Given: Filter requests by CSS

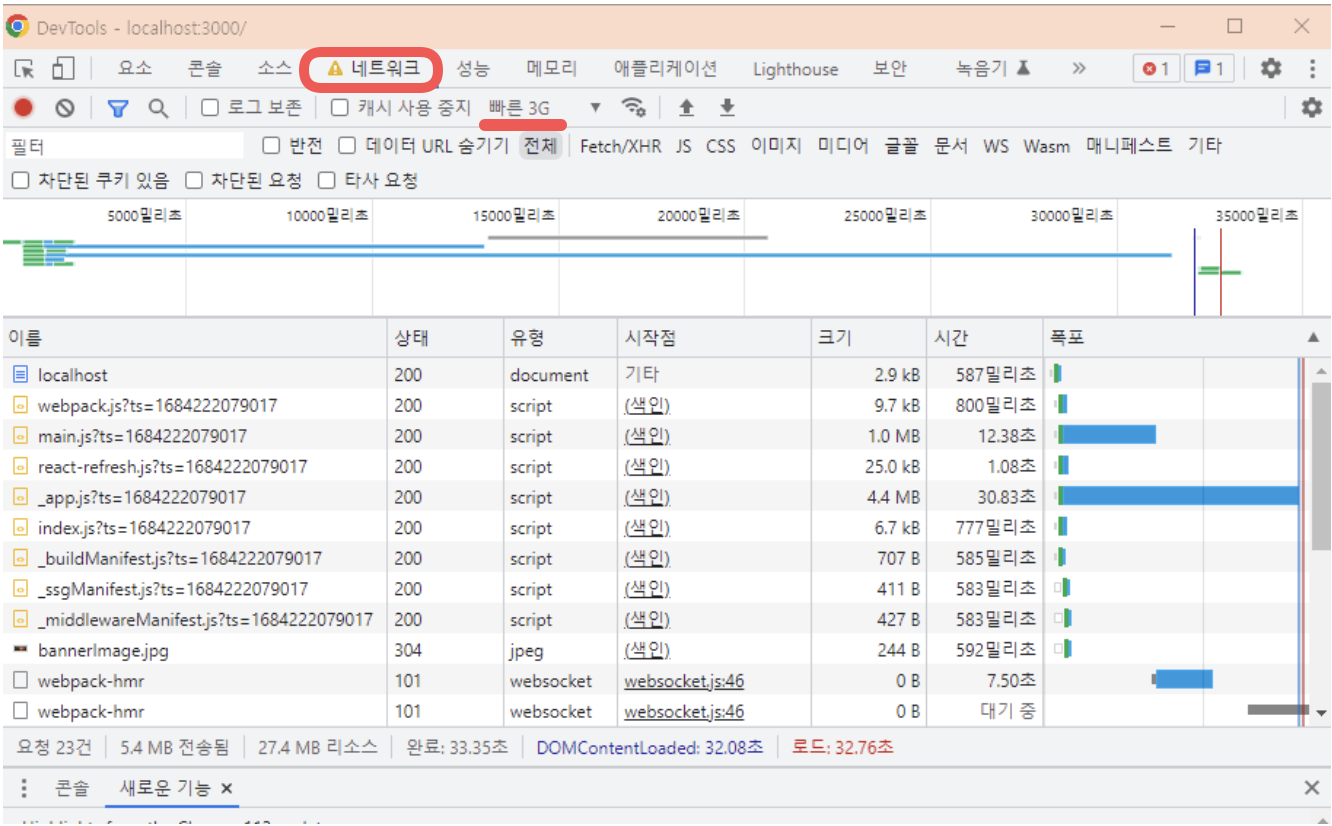Looking at the screenshot, I should (720, 146).
